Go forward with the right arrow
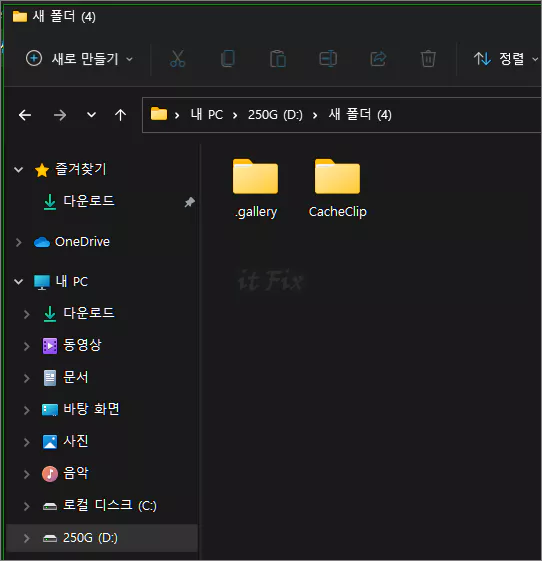Viewport: 542px width, 561px height. (60, 115)
